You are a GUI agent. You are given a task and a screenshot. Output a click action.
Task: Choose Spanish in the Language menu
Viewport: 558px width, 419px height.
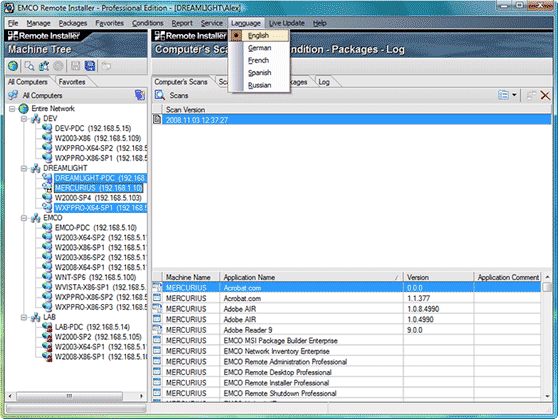coord(259,73)
